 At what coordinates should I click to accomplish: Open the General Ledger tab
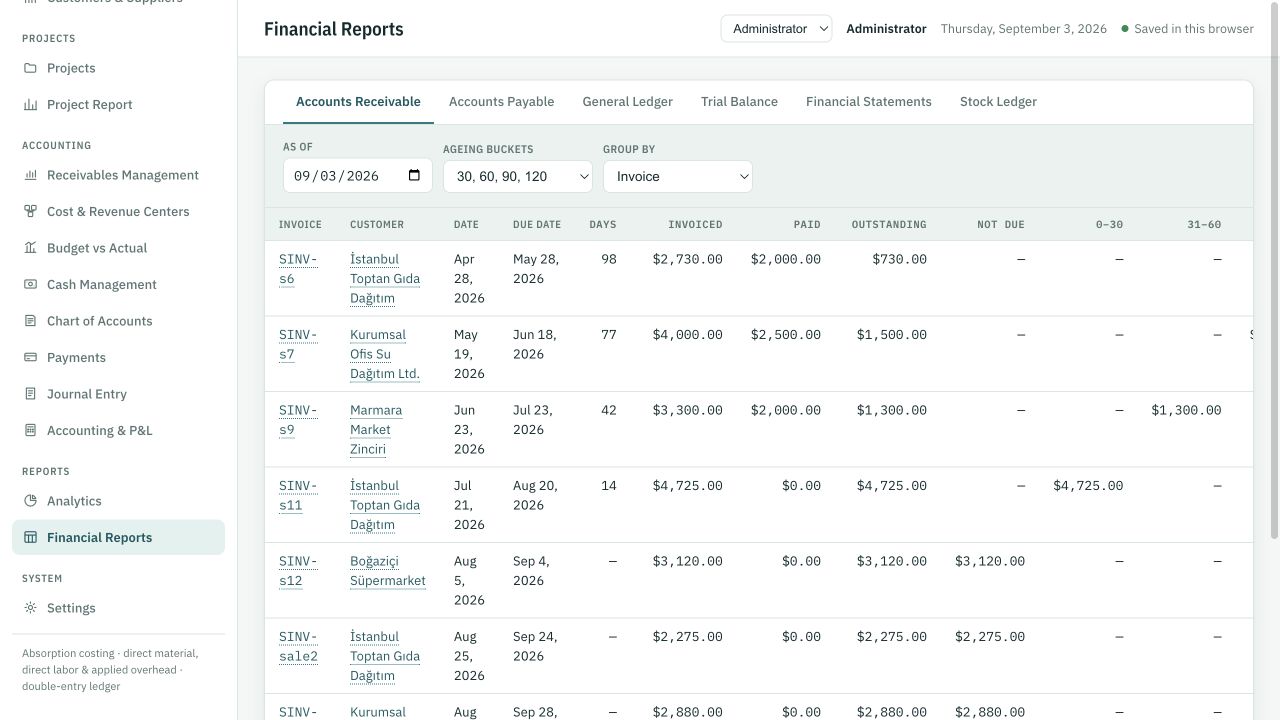pyautogui.click(x=628, y=102)
